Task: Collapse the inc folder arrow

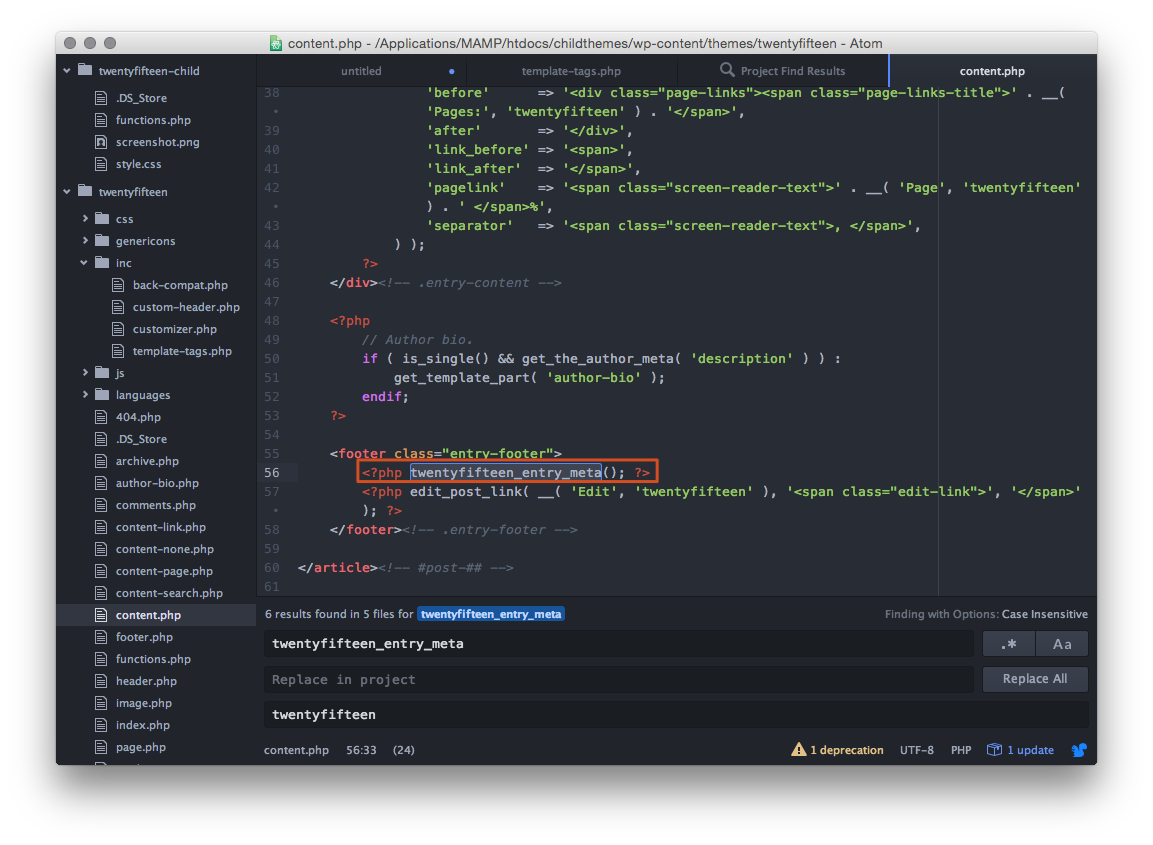Action: [84, 263]
